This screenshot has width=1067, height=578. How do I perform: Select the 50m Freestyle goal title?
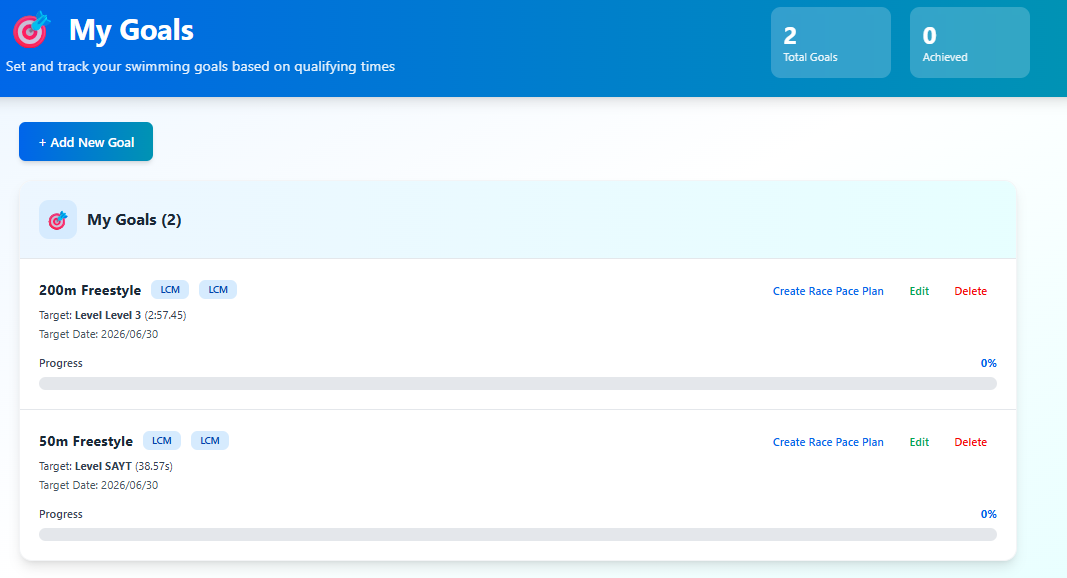[x=86, y=442]
